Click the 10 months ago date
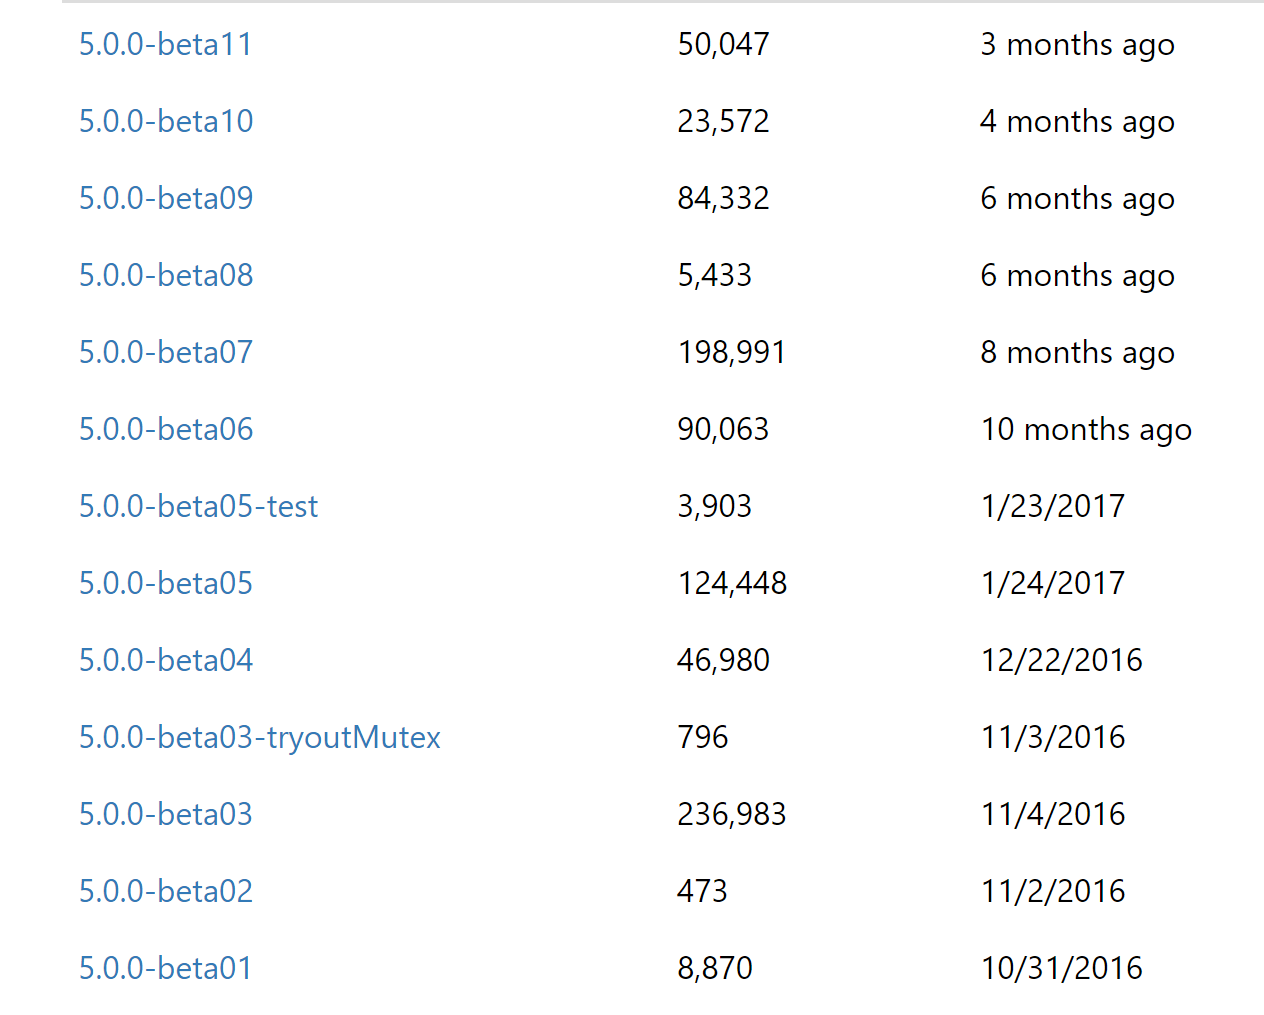Viewport: 1264px width, 1015px height. pyautogui.click(x=1087, y=429)
